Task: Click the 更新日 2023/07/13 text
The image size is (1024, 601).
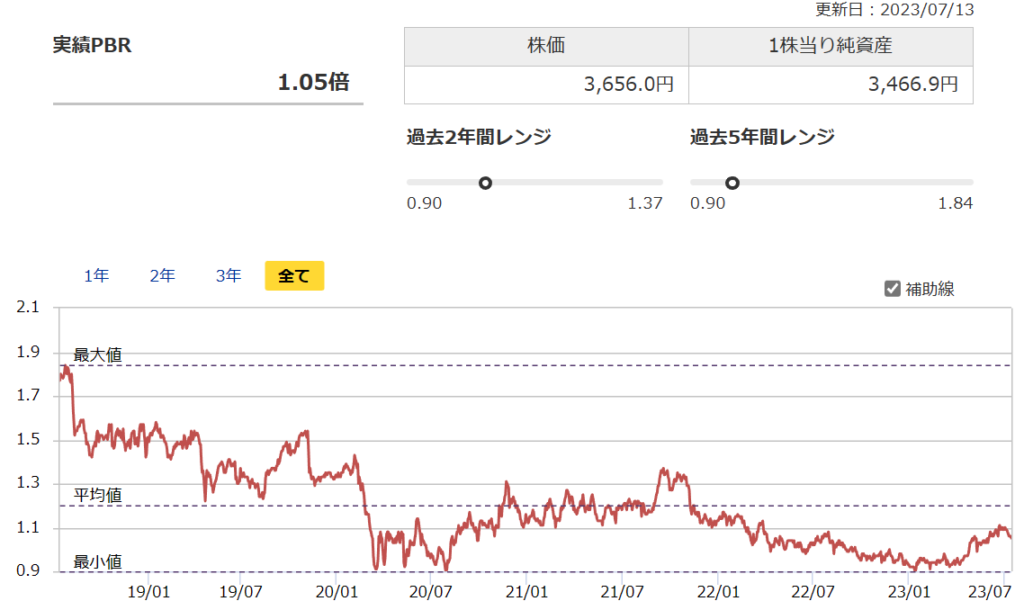Action: point(895,10)
